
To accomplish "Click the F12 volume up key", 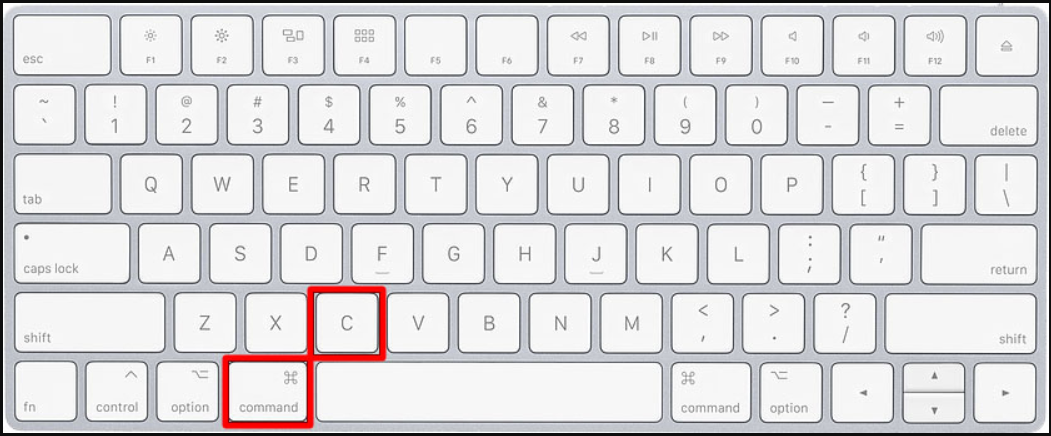I will (935, 45).
